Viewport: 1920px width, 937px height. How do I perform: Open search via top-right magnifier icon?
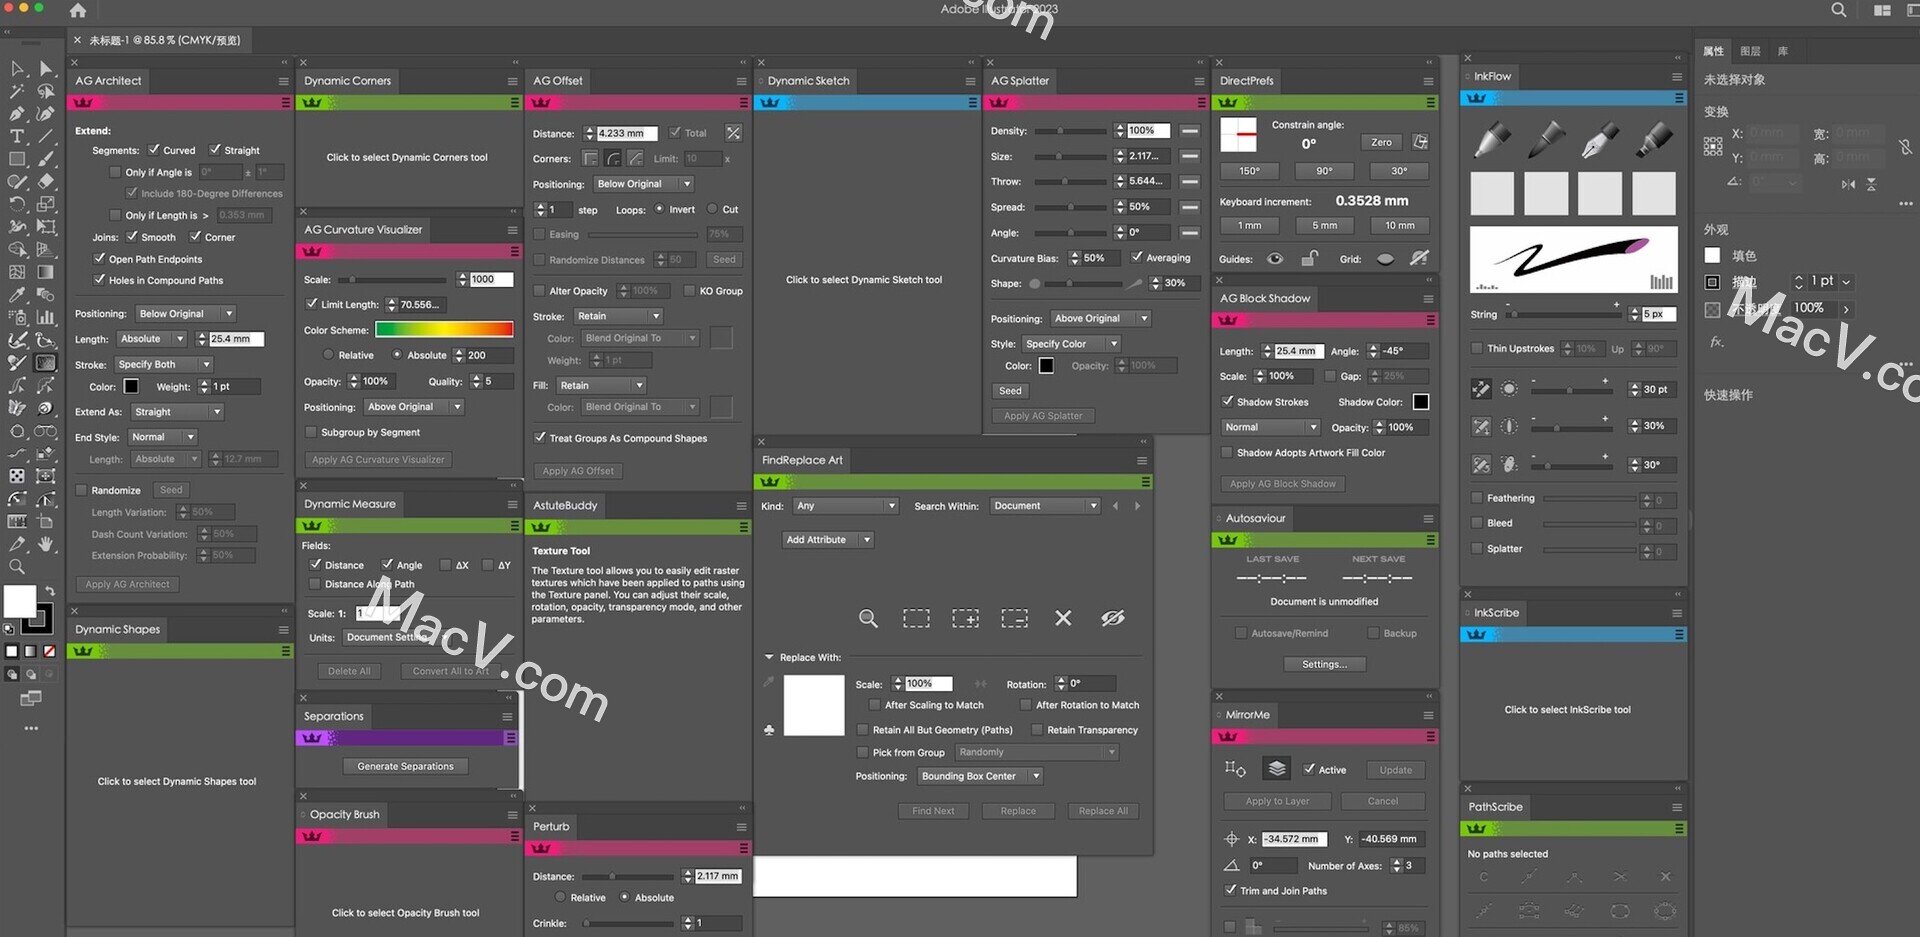(1838, 10)
